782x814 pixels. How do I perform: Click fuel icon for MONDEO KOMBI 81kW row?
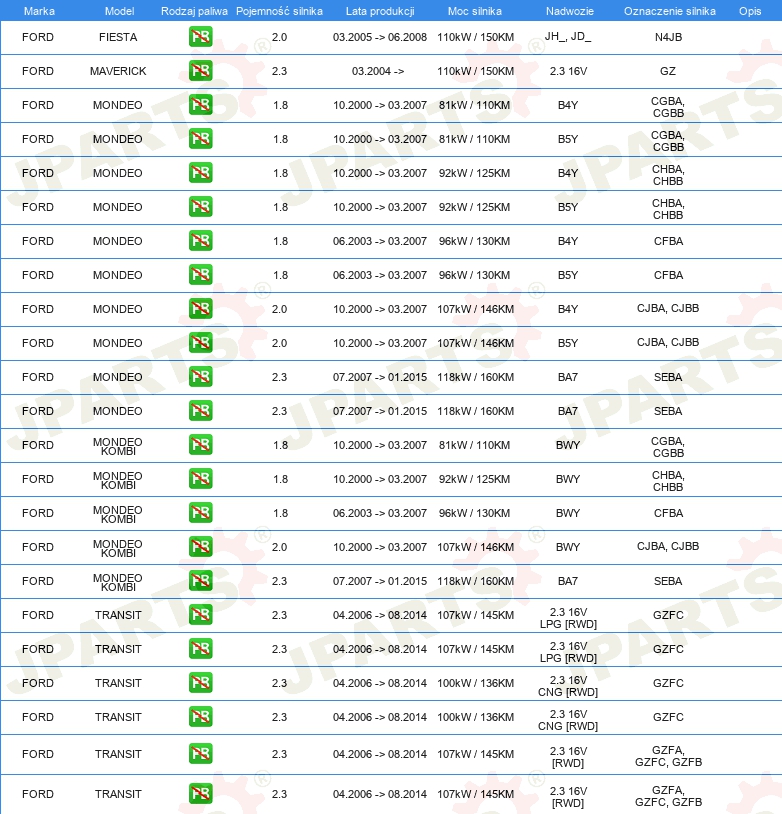click(200, 445)
